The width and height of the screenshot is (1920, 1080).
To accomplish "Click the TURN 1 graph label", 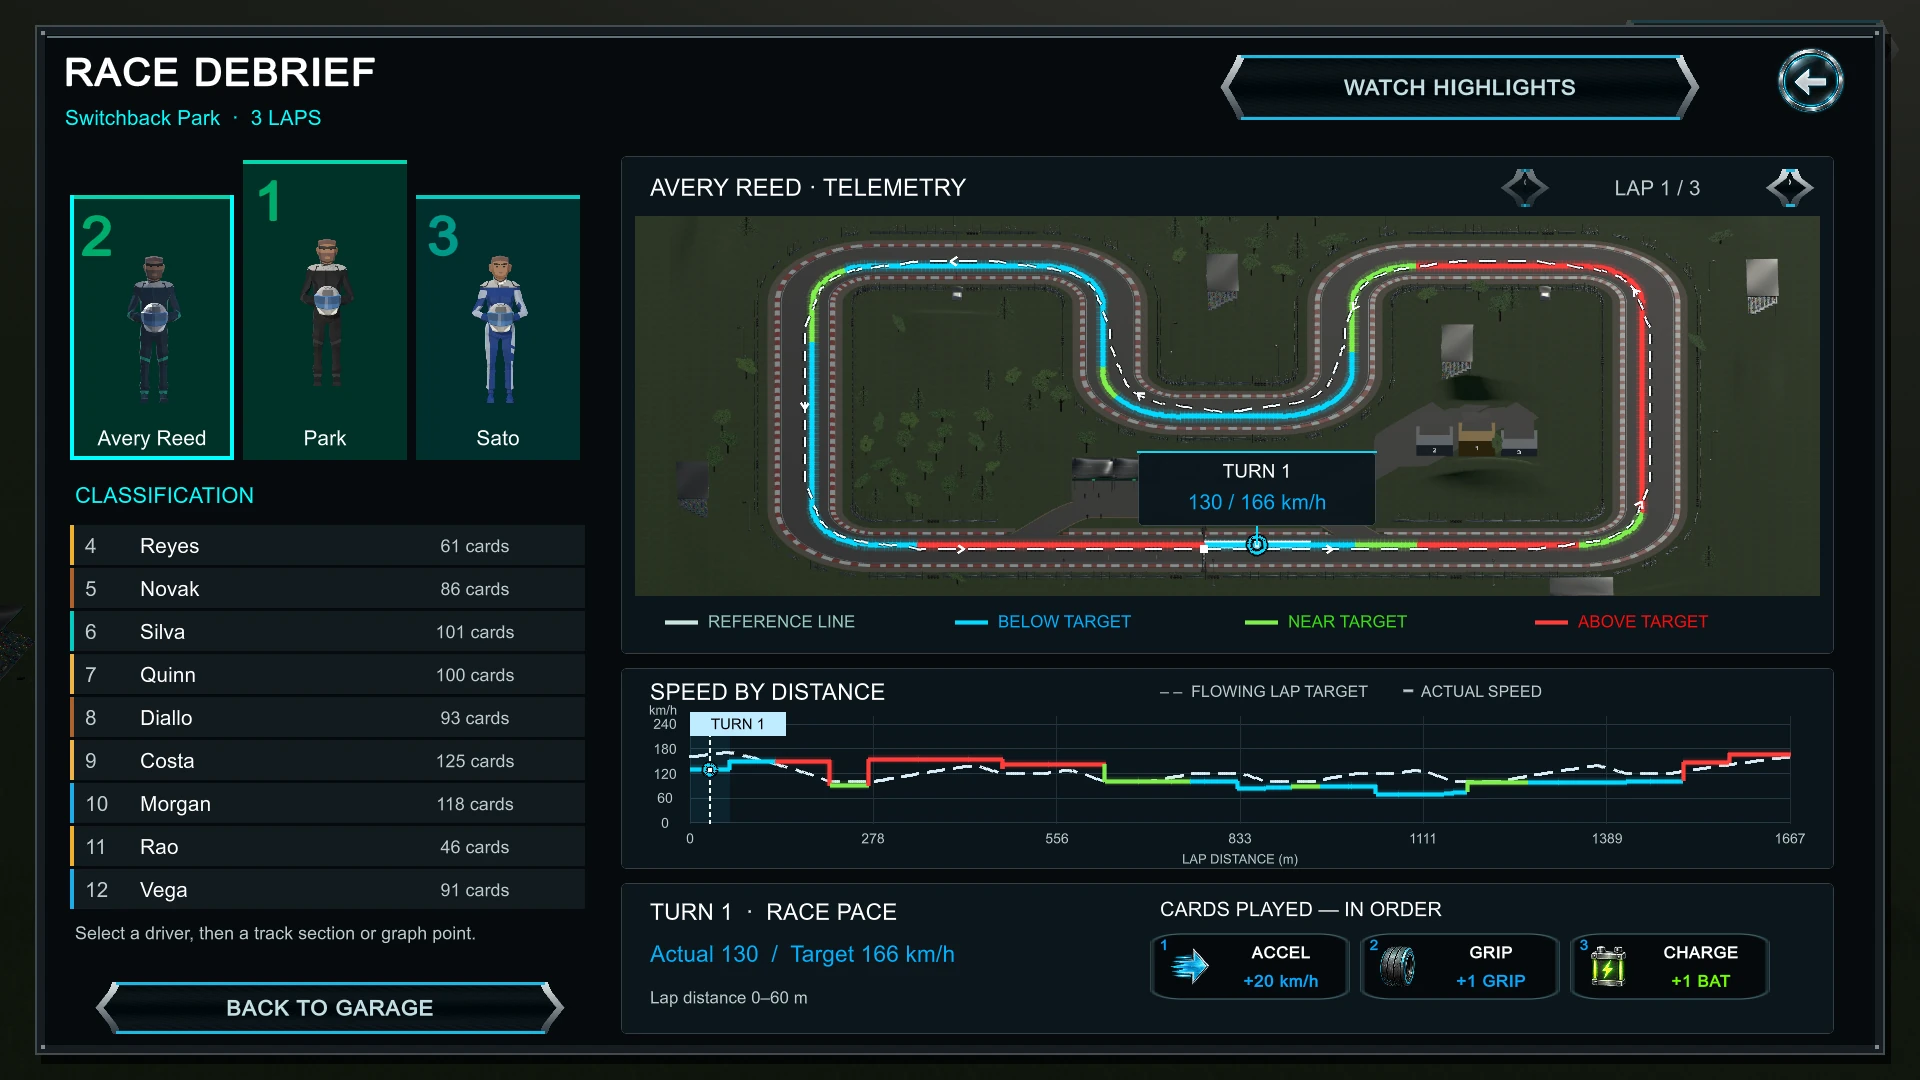I will click(738, 724).
